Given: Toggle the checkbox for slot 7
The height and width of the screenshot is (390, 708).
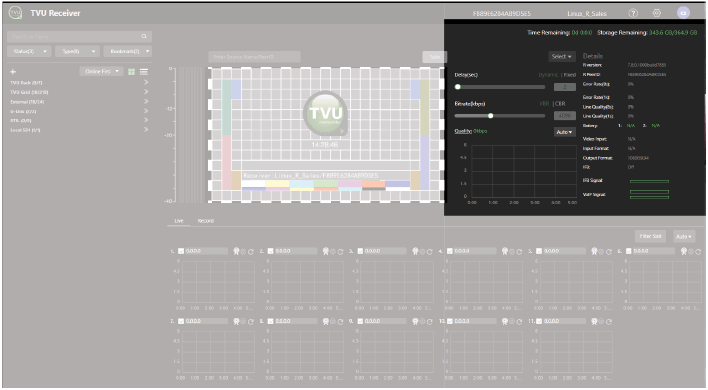Looking at the screenshot, I should [x=181, y=321].
